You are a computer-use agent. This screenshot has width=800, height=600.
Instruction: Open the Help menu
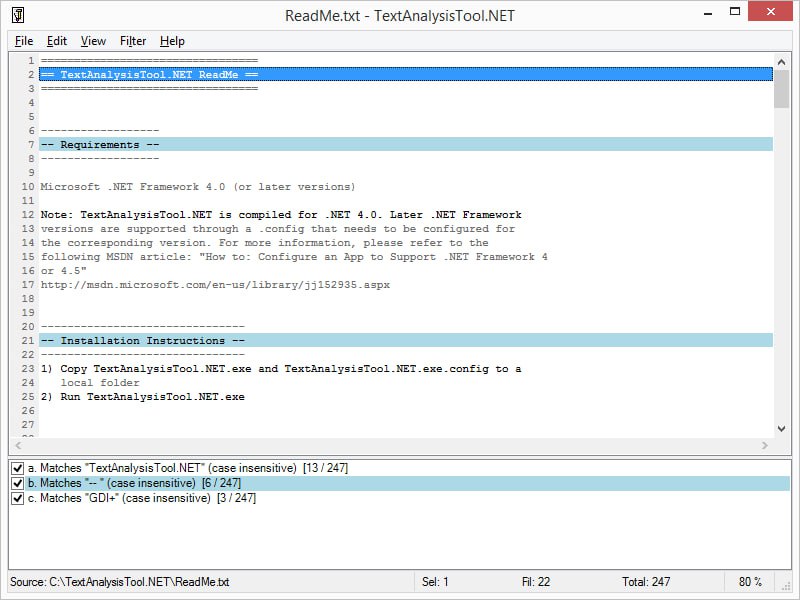(172, 41)
